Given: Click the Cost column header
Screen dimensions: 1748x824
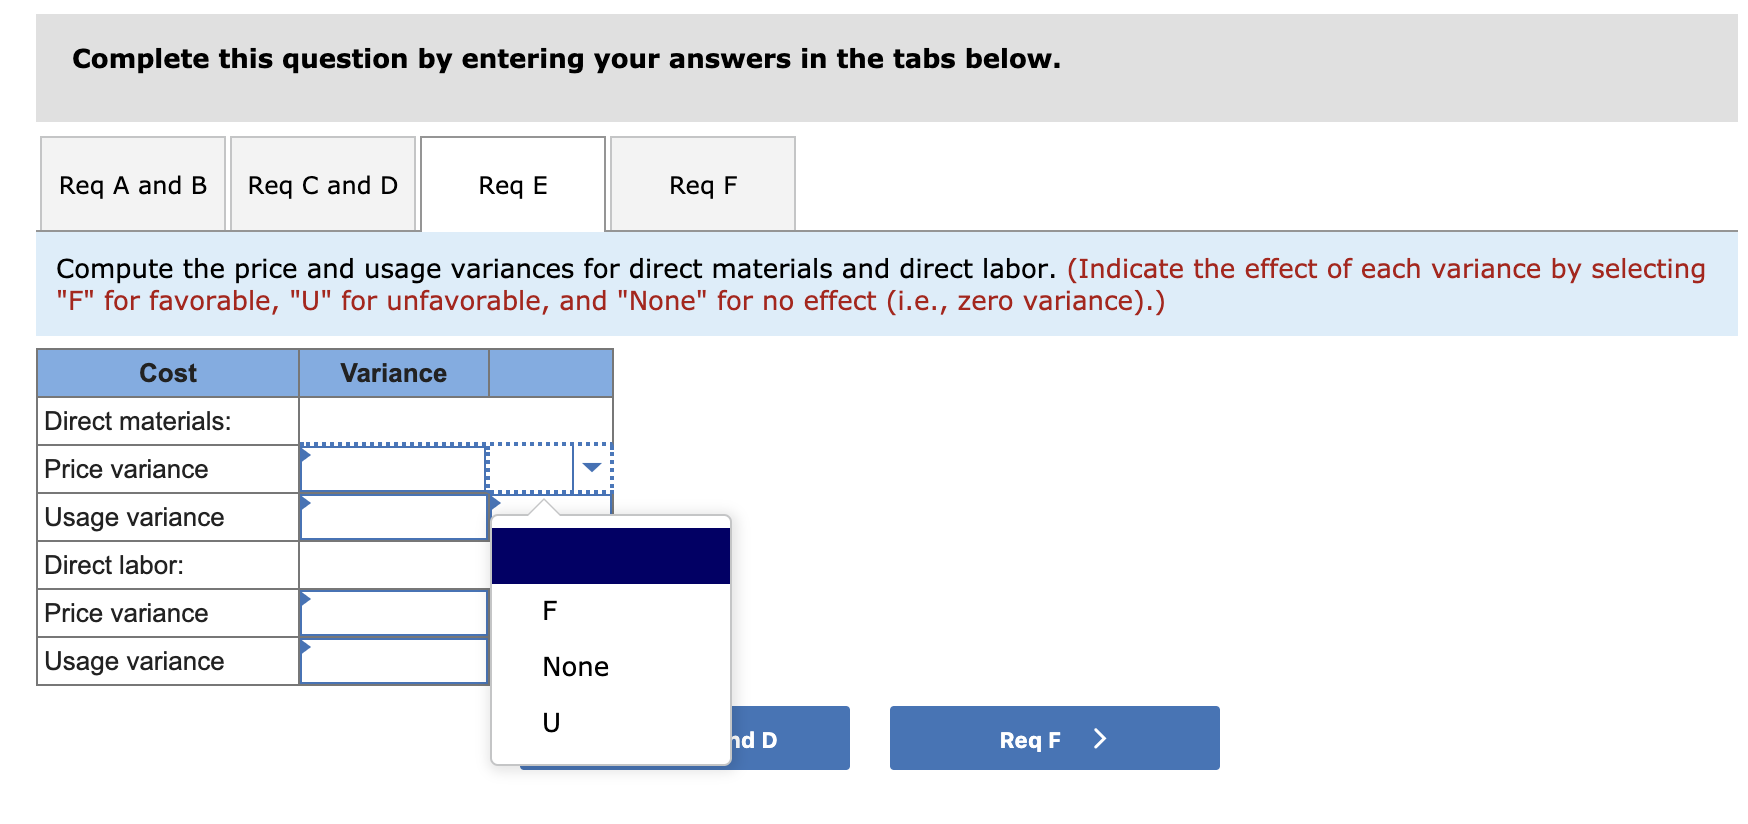Looking at the screenshot, I should (x=168, y=373).
